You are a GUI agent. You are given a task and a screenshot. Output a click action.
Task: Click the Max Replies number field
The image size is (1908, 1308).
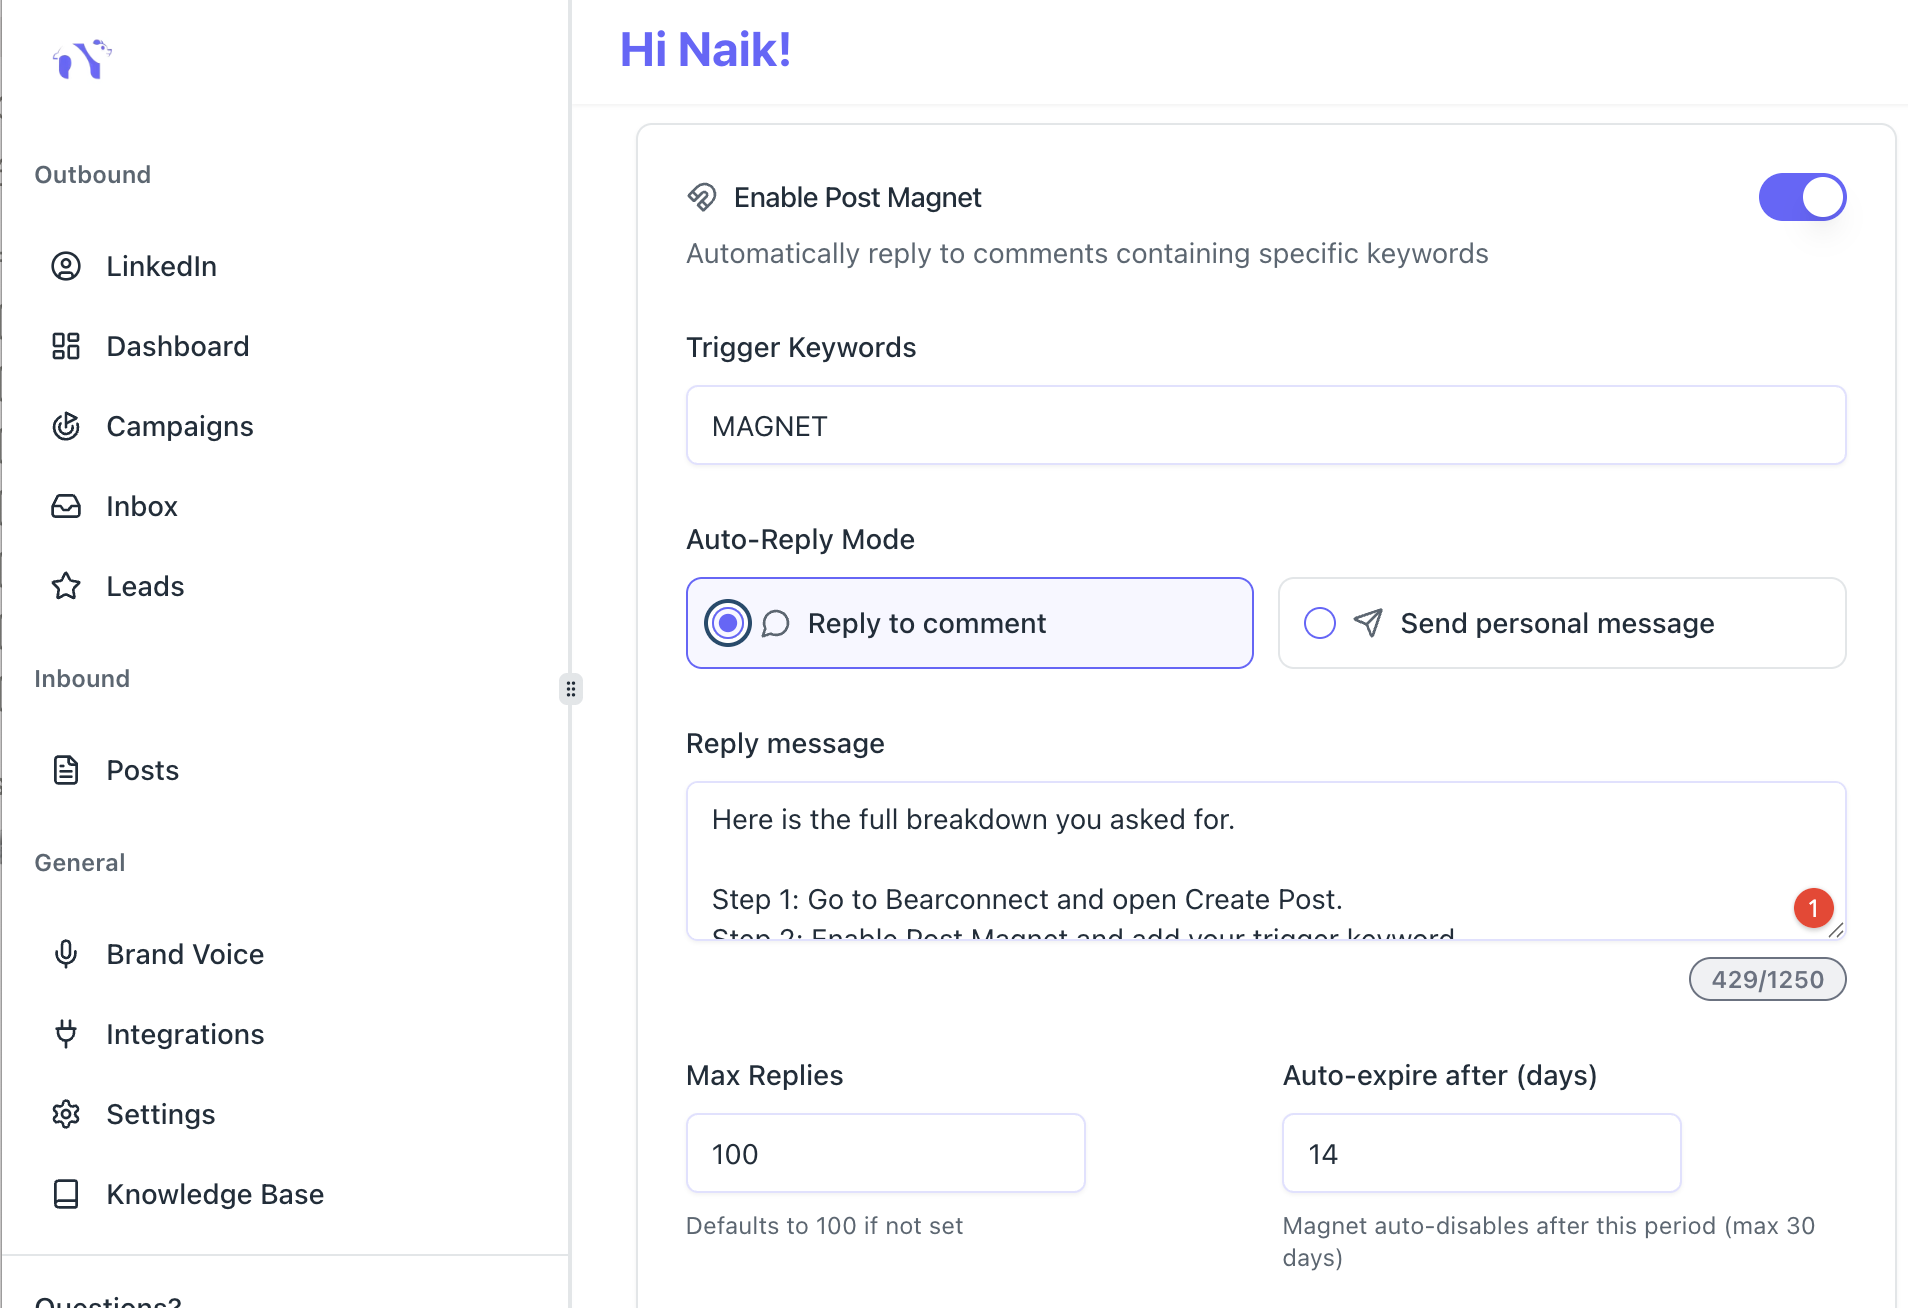coord(885,1153)
